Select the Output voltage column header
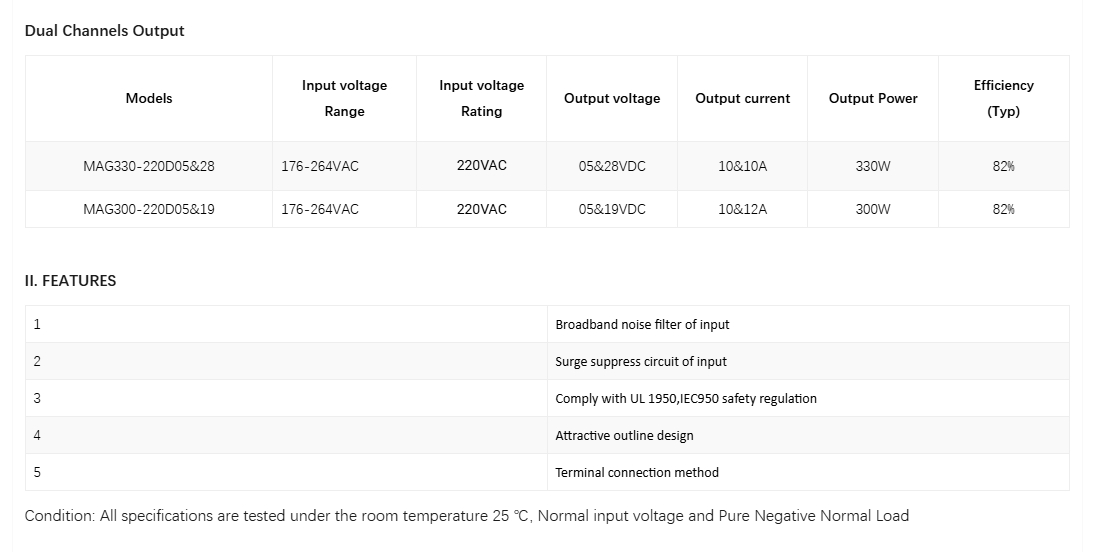Viewport: 1117px width, 552px height. pos(612,98)
